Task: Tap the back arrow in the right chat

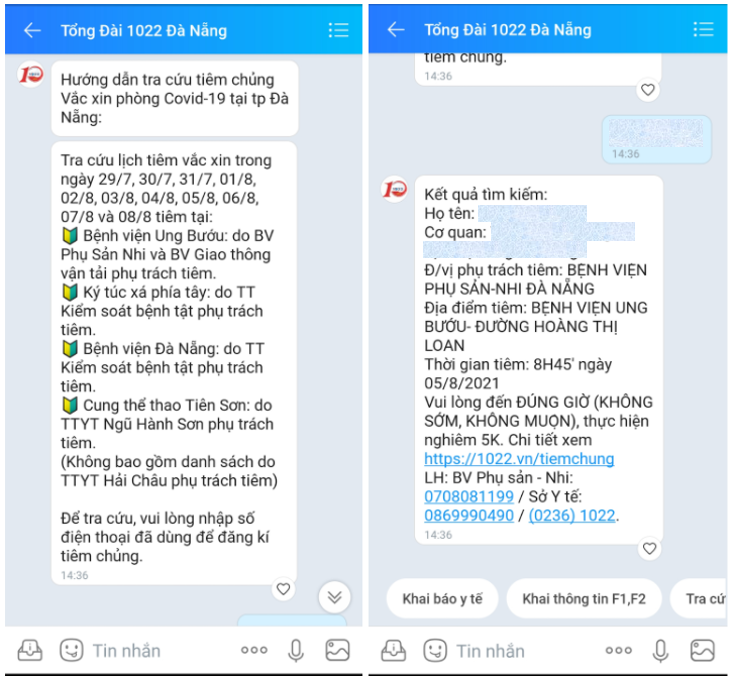Action: coord(396,30)
